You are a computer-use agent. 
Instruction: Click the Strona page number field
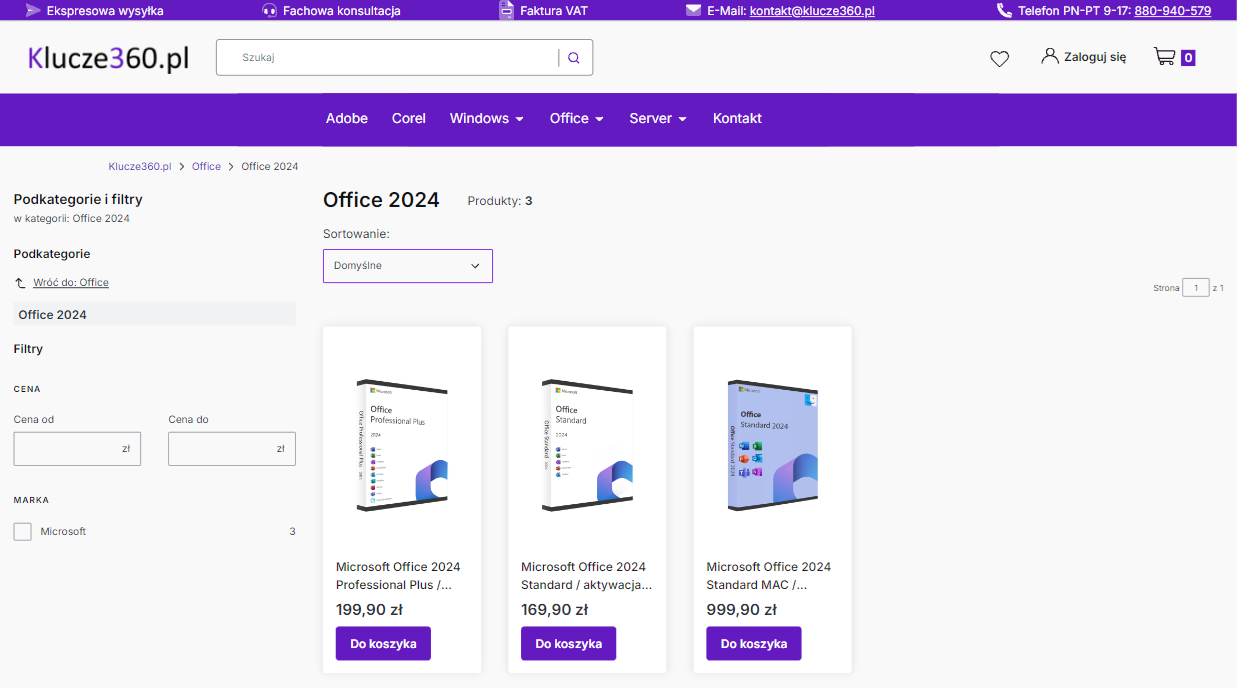coord(1195,288)
